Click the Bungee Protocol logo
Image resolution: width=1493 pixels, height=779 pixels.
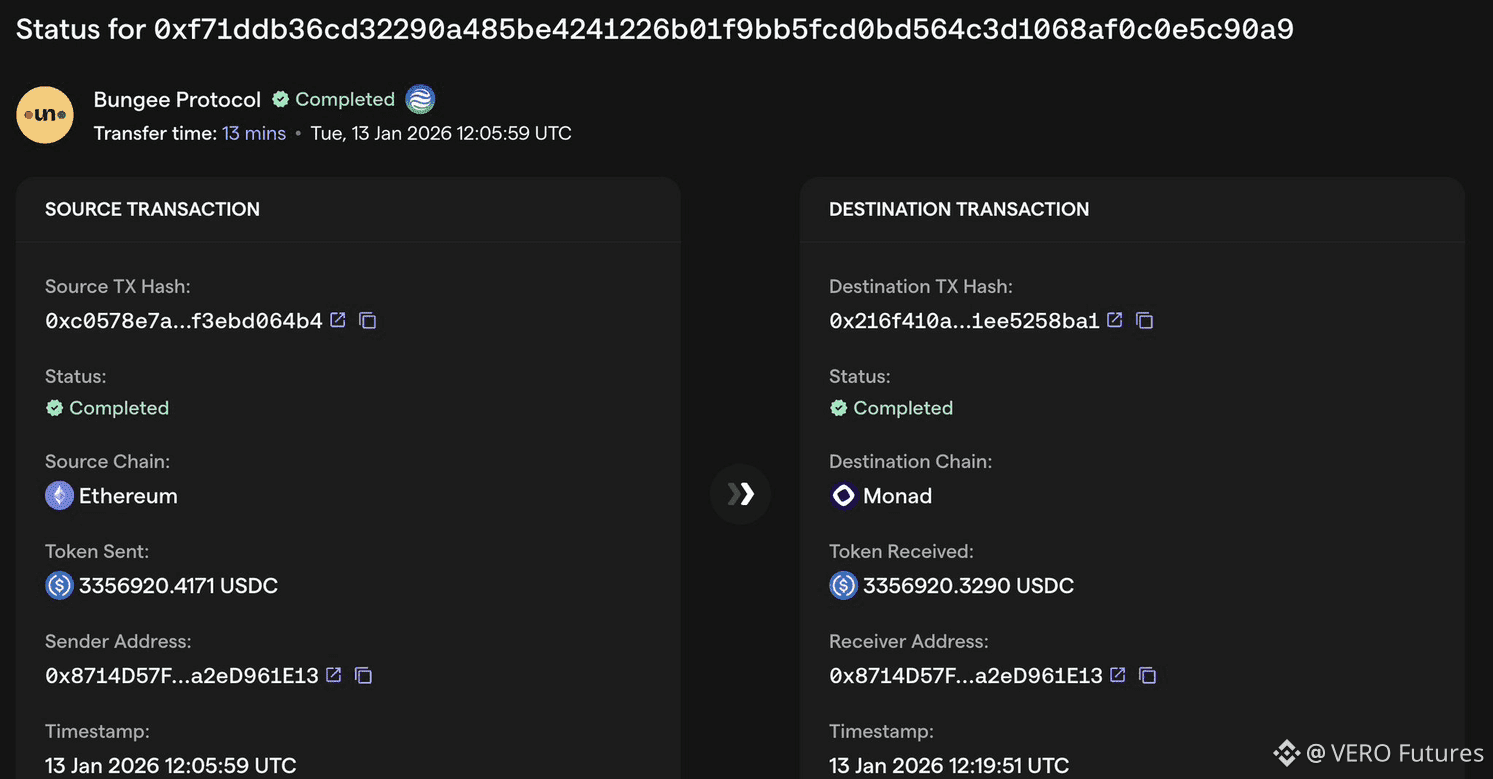tap(45, 114)
